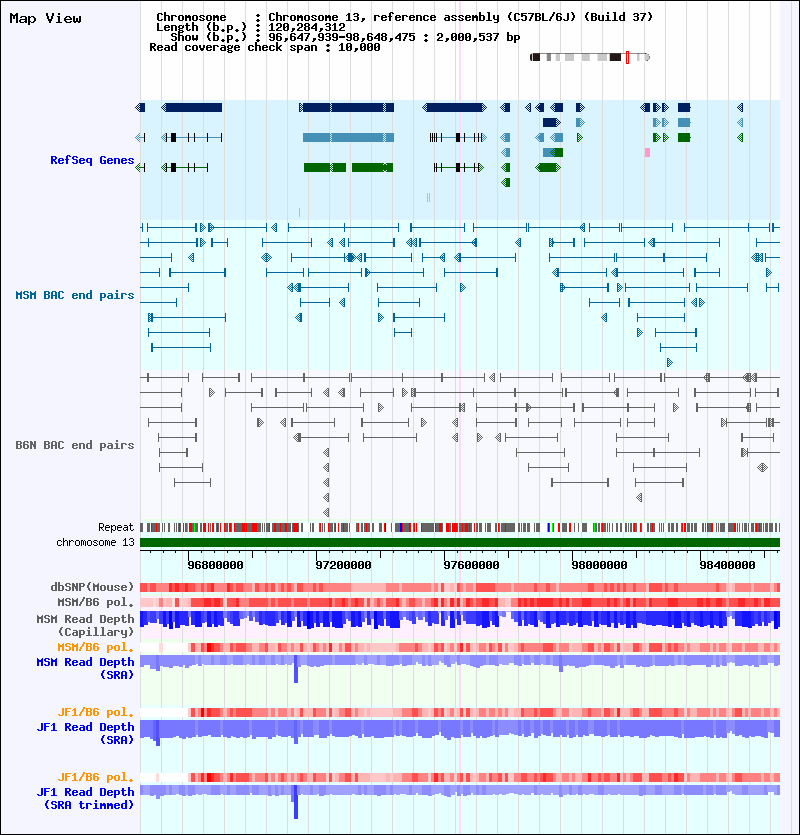Select the B6N BAC end pairs label

(x=75, y=445)
